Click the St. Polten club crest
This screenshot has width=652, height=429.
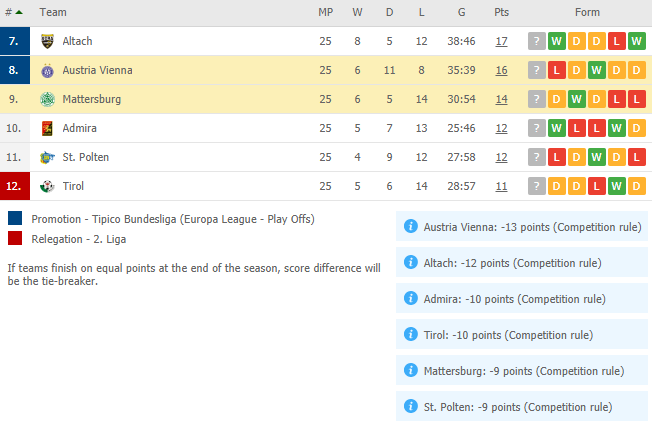coord(47,157)
